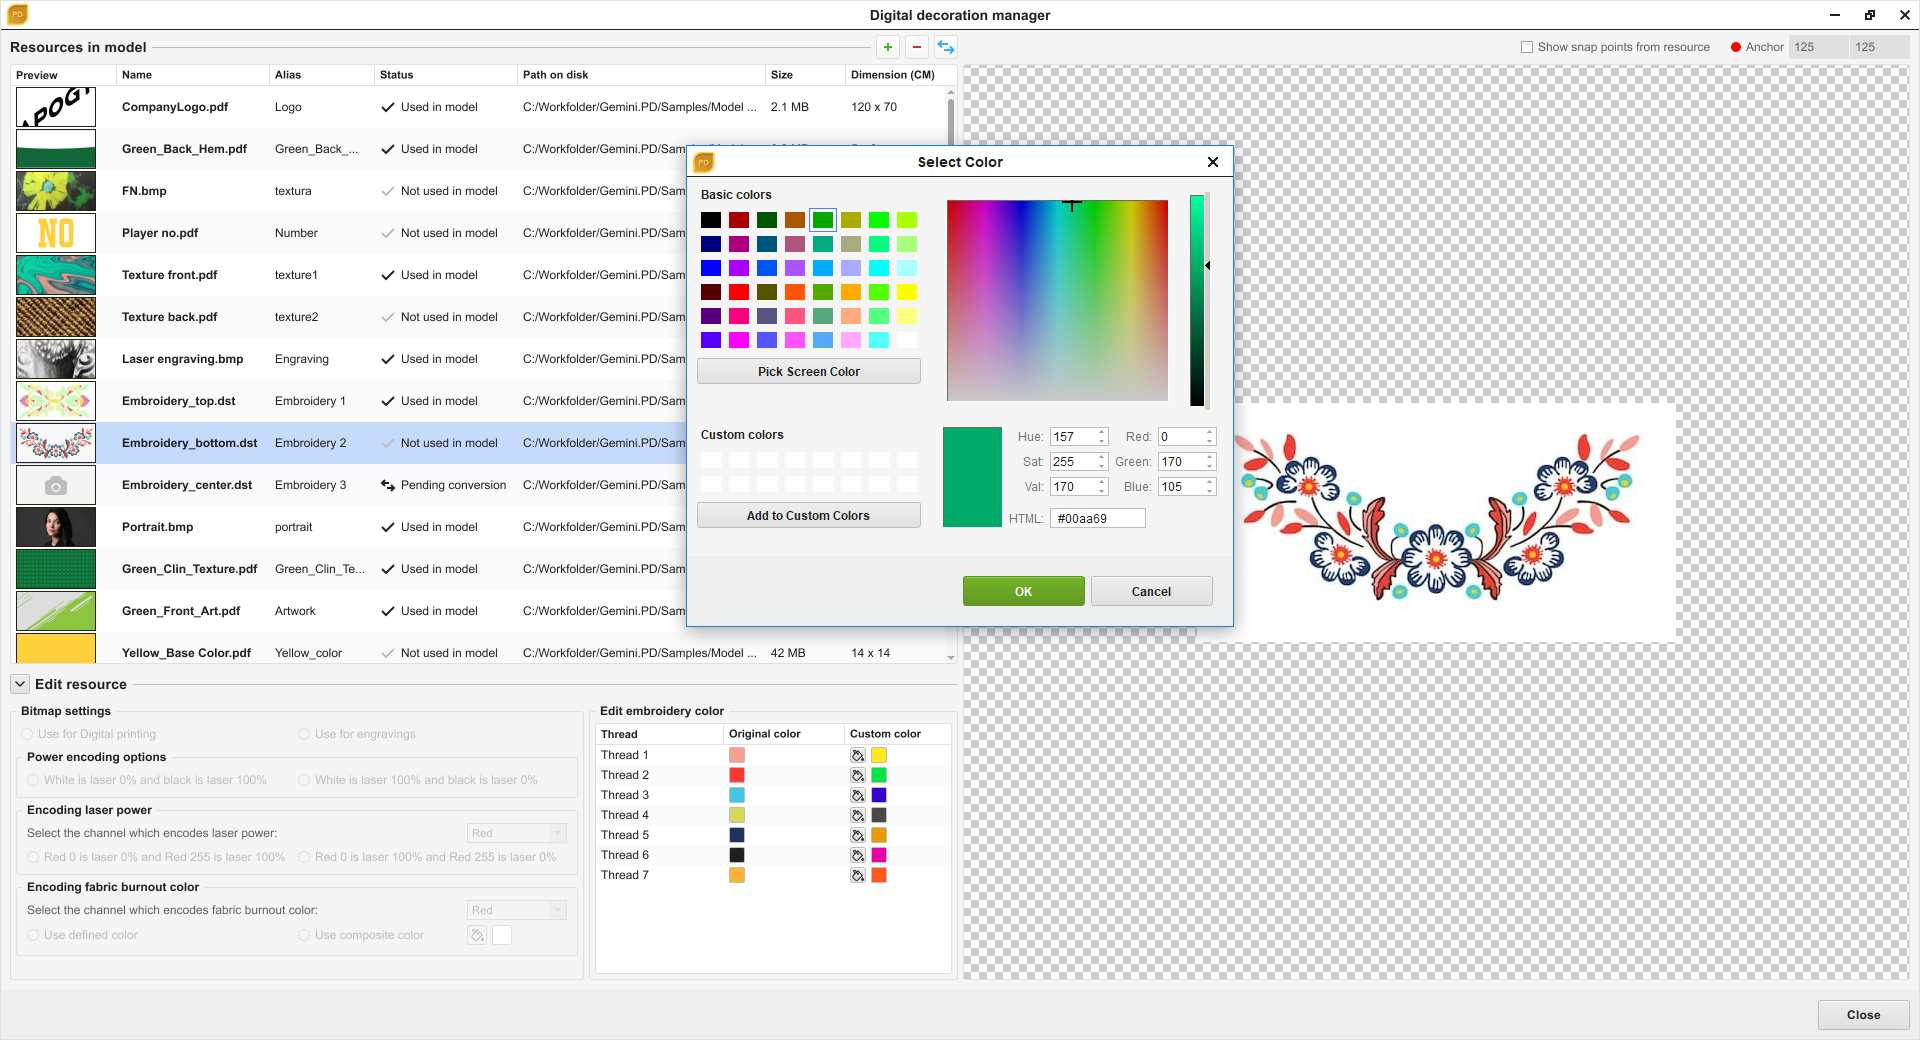Sort resources by the Status column header

coord(396,75)
